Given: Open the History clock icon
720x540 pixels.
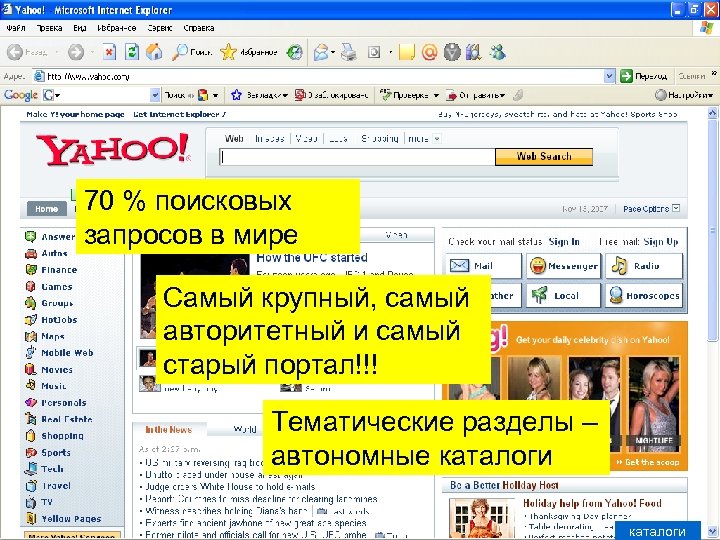Looking at the screenshot, I should (294, 52).
